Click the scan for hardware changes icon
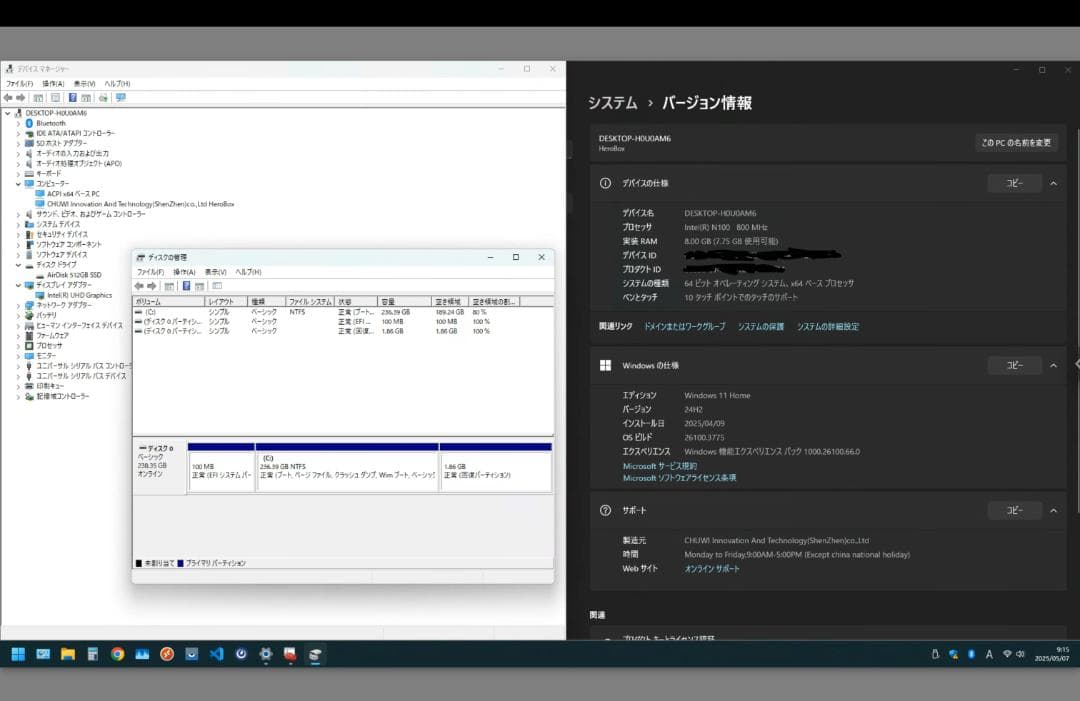 click(104, 97)
